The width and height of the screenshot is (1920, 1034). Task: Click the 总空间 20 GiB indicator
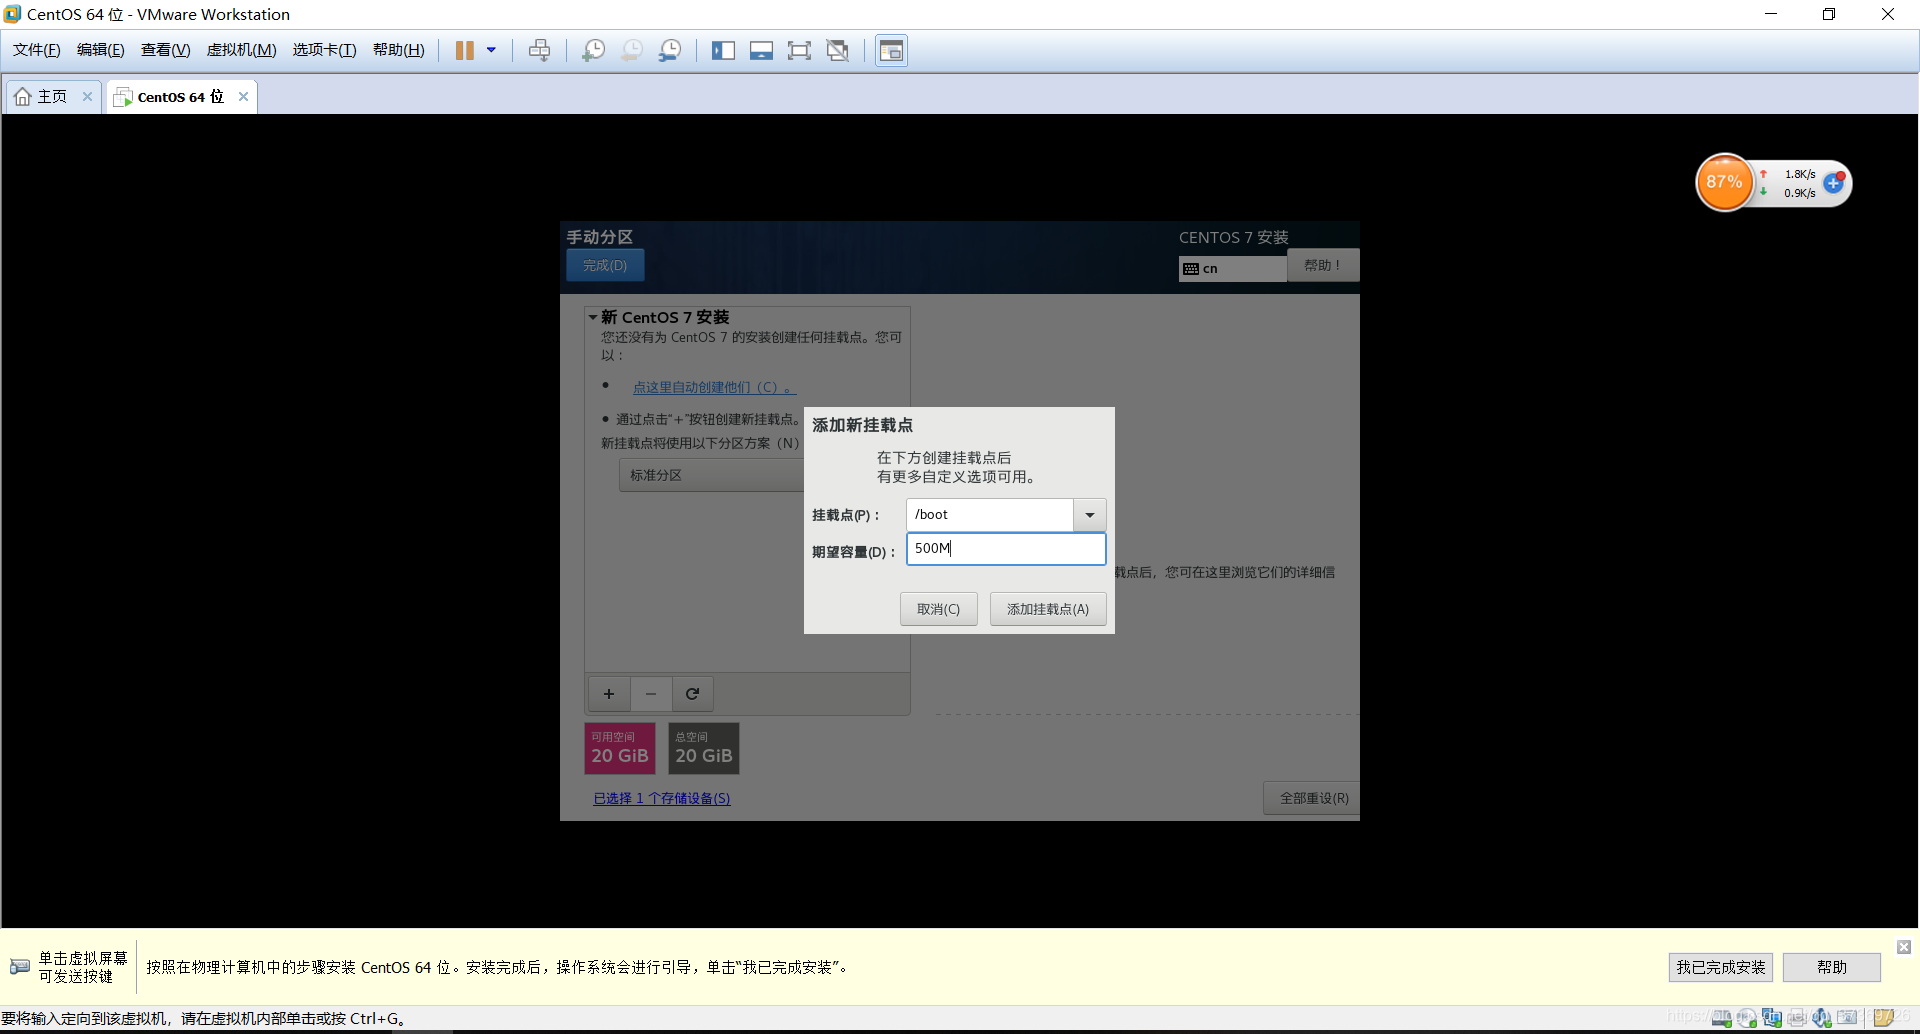coord(704,748)
